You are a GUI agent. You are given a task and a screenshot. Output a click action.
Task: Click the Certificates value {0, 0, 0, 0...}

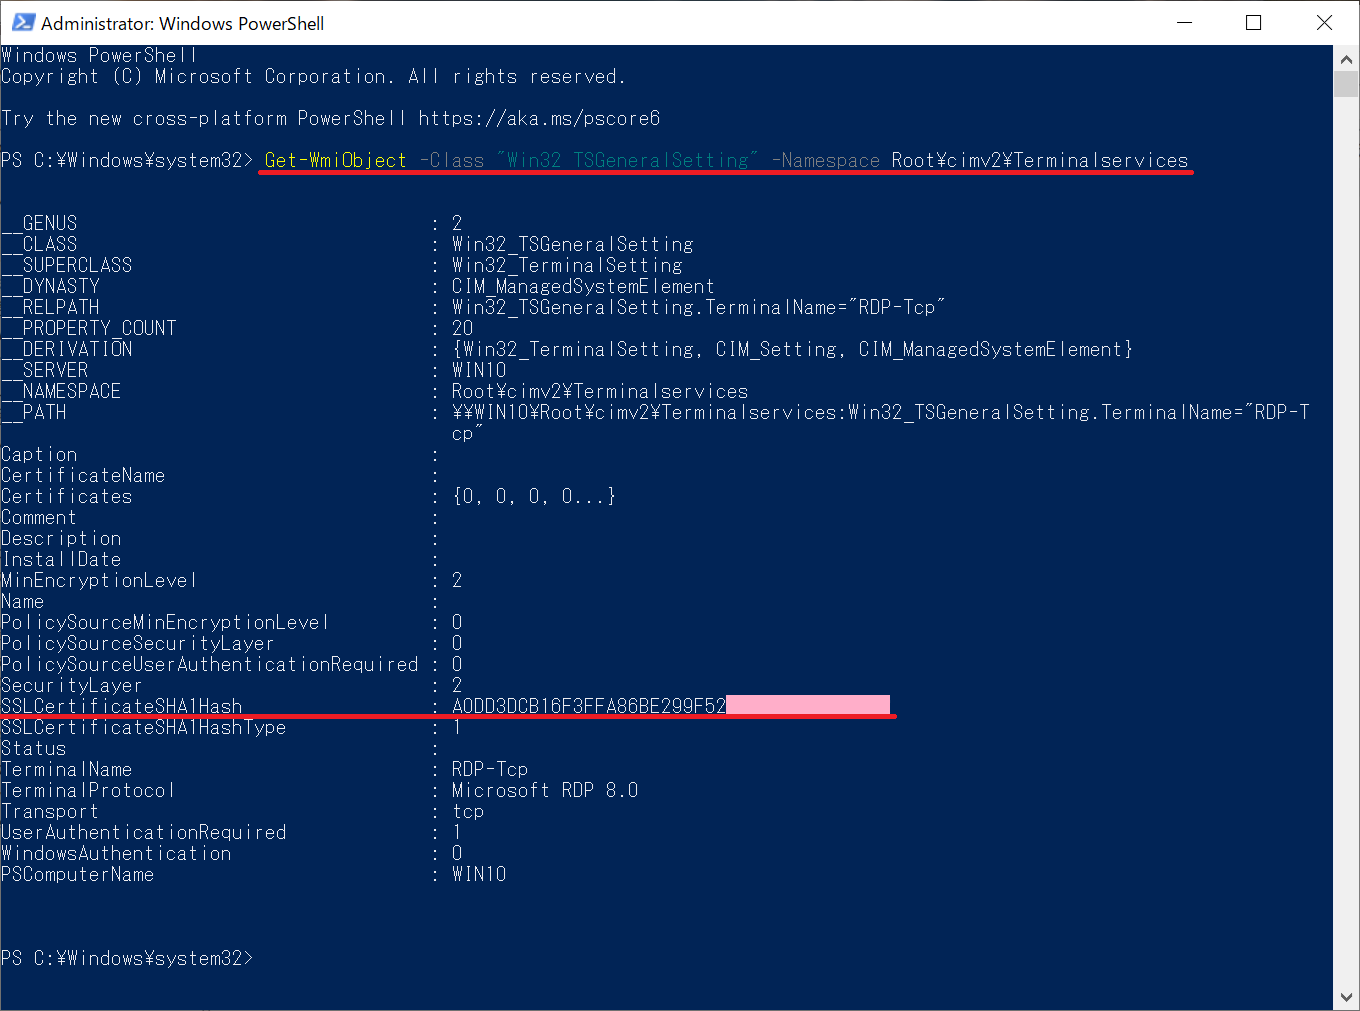coord(534,496)
